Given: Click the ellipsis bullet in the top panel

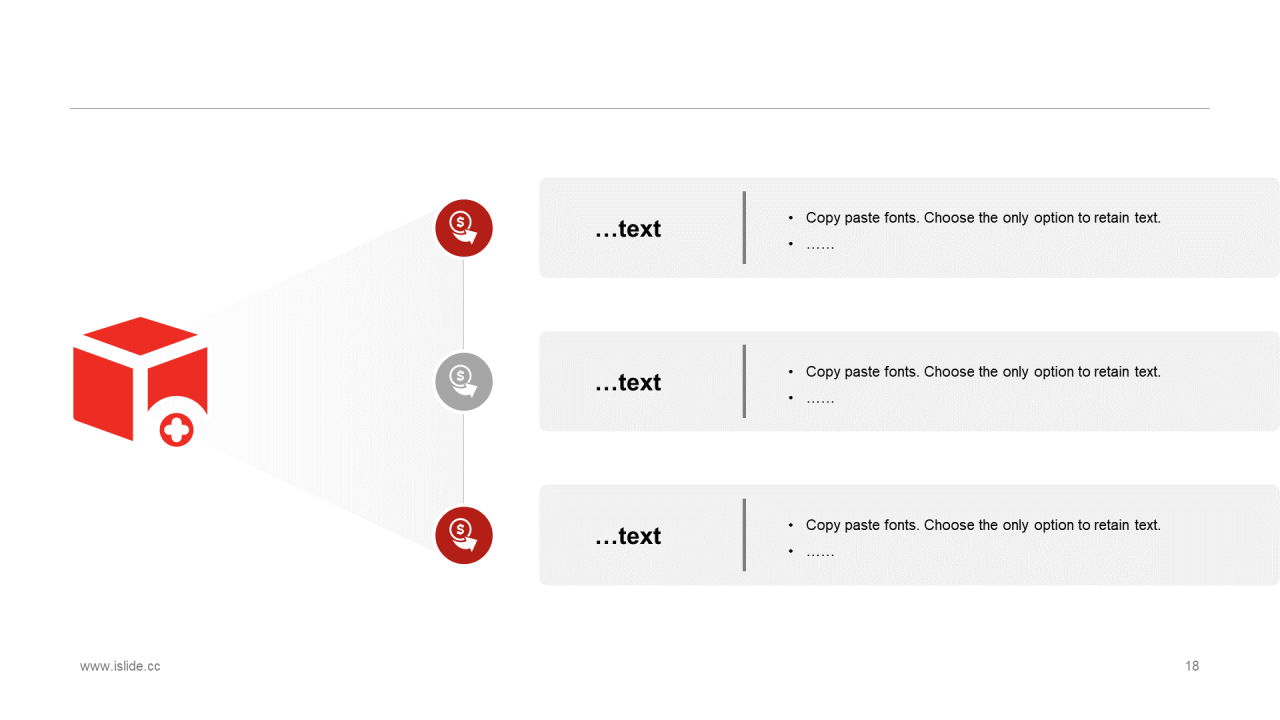Looking at the screenshot, I should click(820, 244).
